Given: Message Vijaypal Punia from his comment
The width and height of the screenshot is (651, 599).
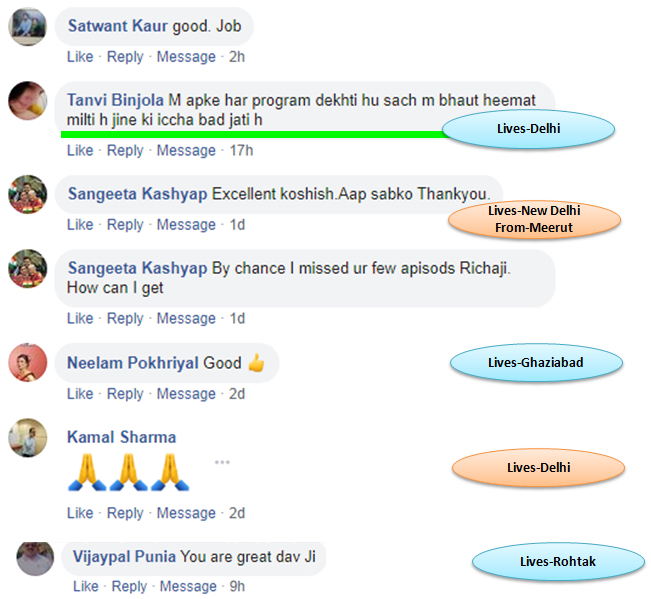Looking at the screenshot, I should [188, 586].
